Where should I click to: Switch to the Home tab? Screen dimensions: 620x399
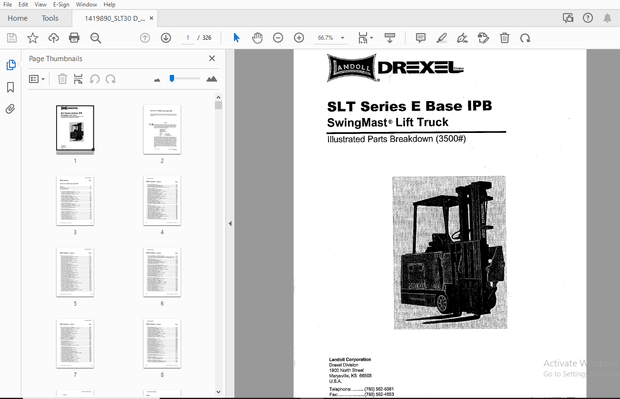17,18
